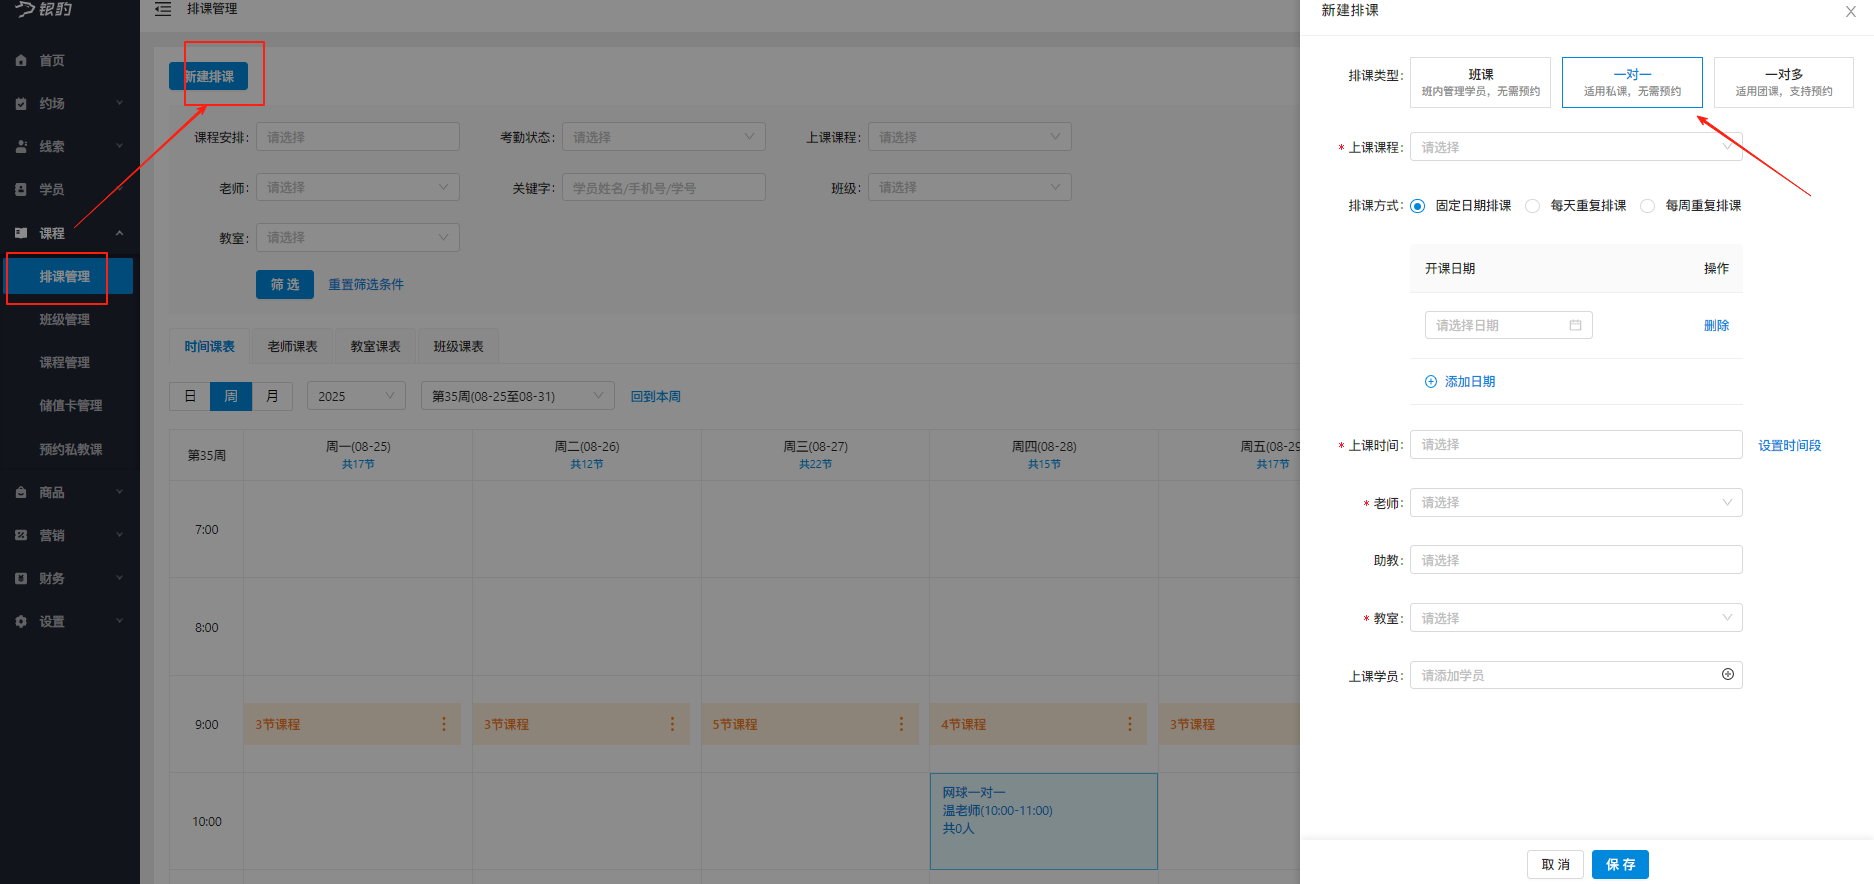Click the 关键字 search input field

(663, 188)
